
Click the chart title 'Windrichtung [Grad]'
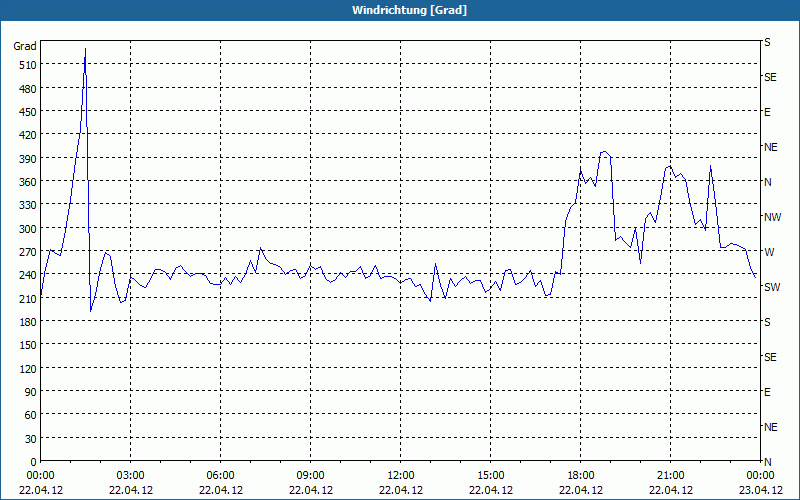(409, 10)
